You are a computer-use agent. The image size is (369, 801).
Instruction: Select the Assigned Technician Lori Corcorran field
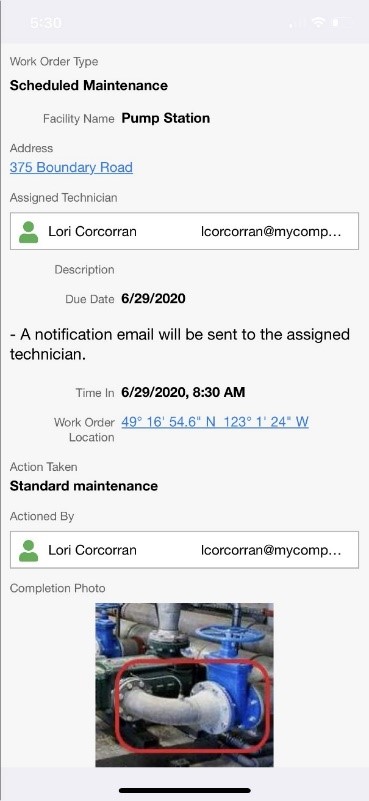[184, 231]
